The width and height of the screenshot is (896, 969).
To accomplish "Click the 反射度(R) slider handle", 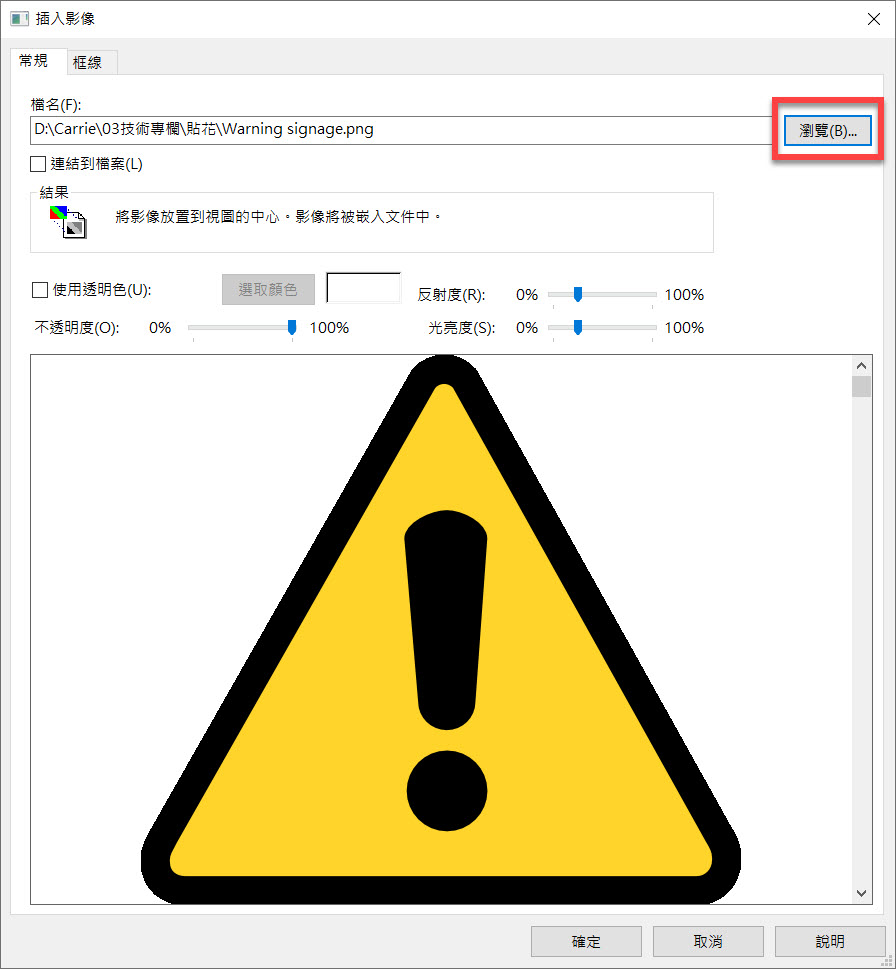I will point(578,294).
